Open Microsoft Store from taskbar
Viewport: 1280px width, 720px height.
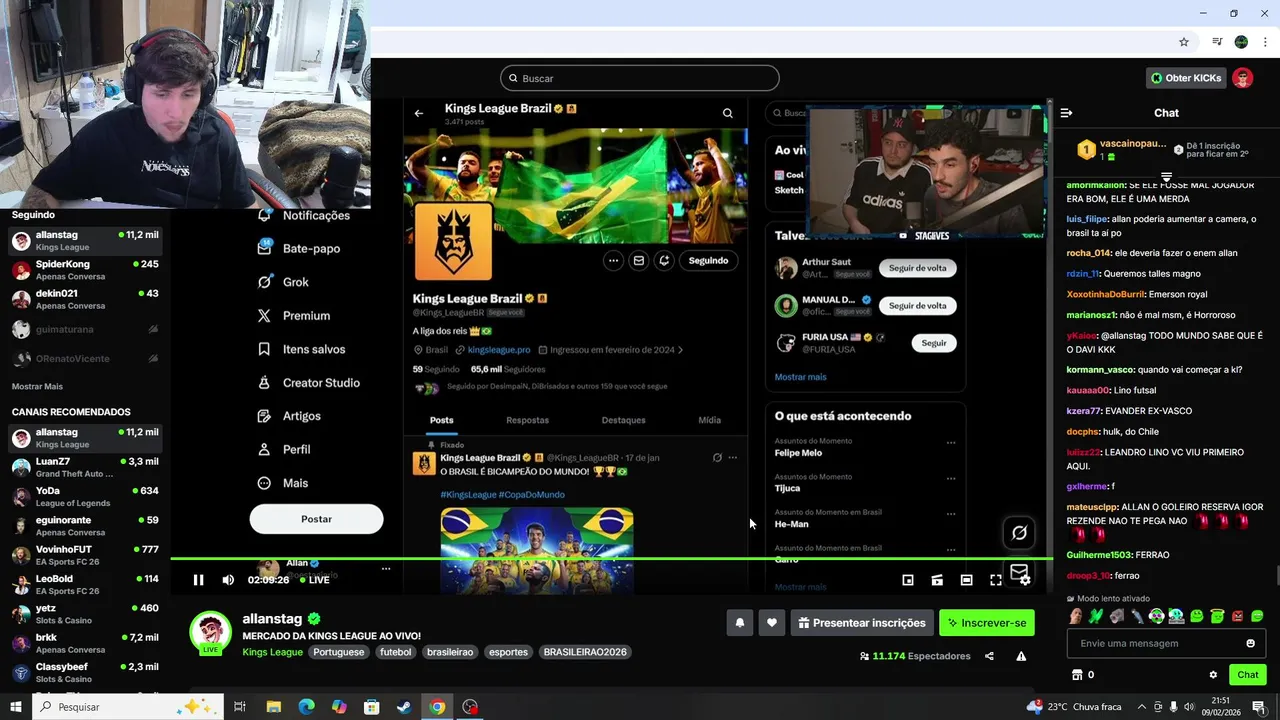(x=371, y=707)
